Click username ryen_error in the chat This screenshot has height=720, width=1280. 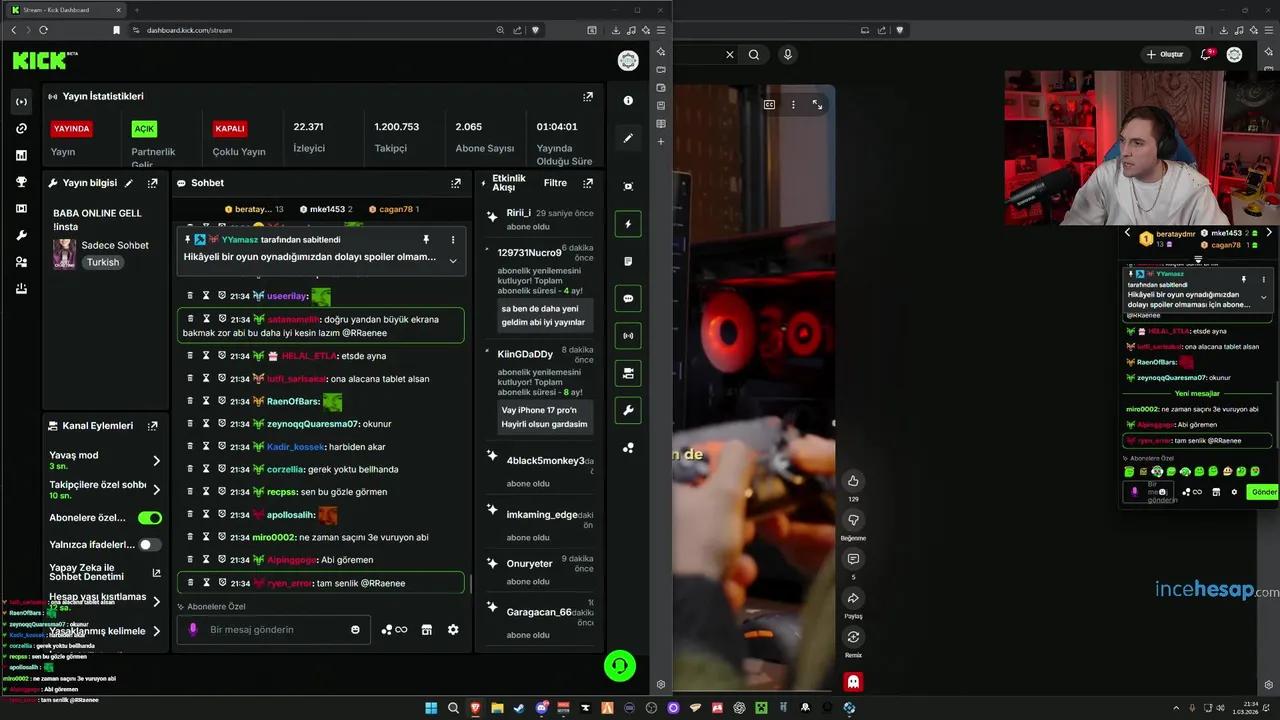pos(289,583)
